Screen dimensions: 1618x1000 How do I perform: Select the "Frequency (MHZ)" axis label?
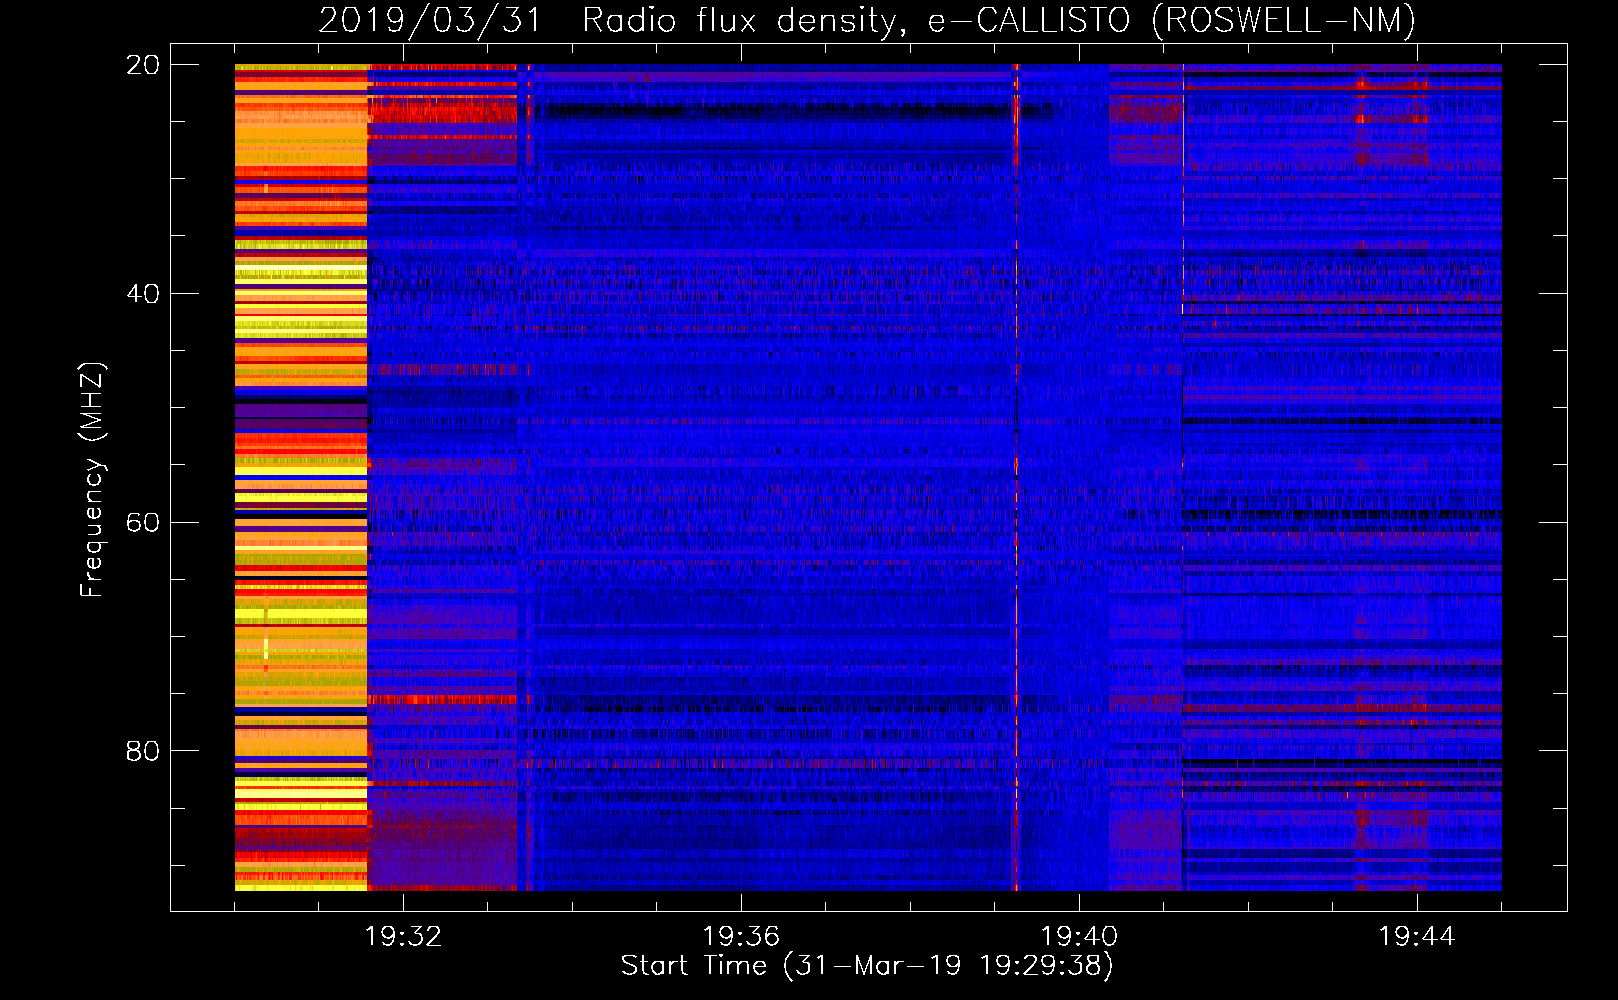(x=92, y=480)
